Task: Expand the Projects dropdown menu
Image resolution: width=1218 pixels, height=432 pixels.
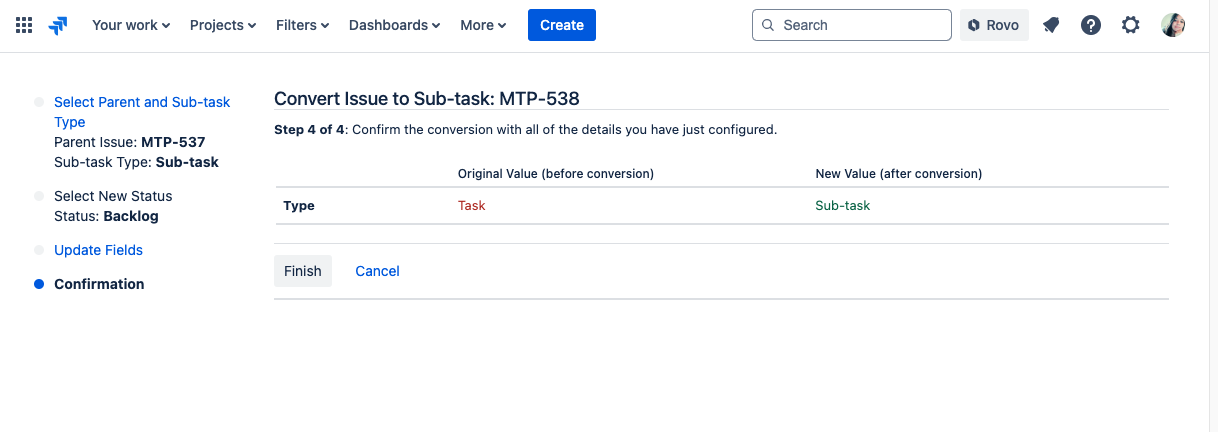Action: pos(223,25)
